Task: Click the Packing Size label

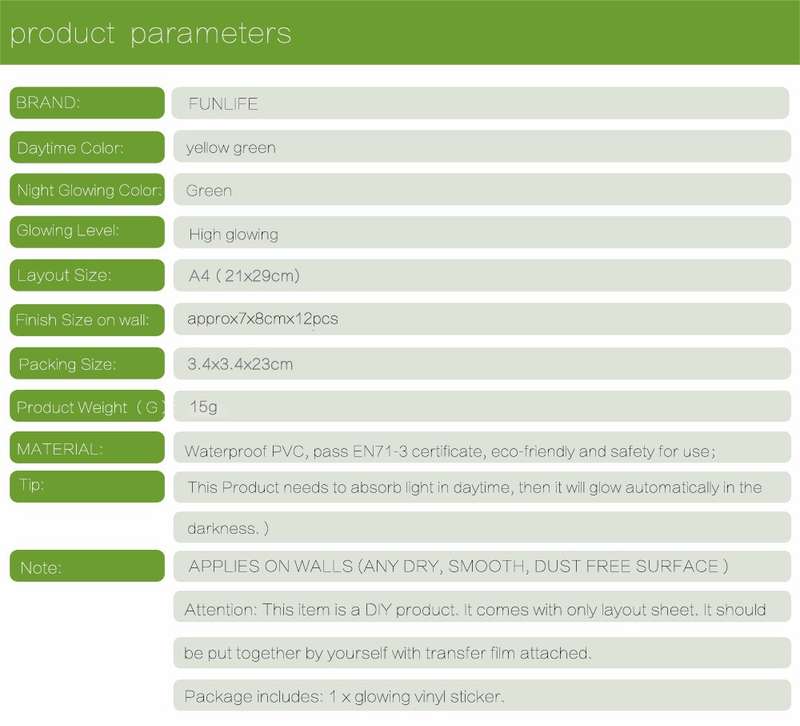Action: (x=87, y=363)
